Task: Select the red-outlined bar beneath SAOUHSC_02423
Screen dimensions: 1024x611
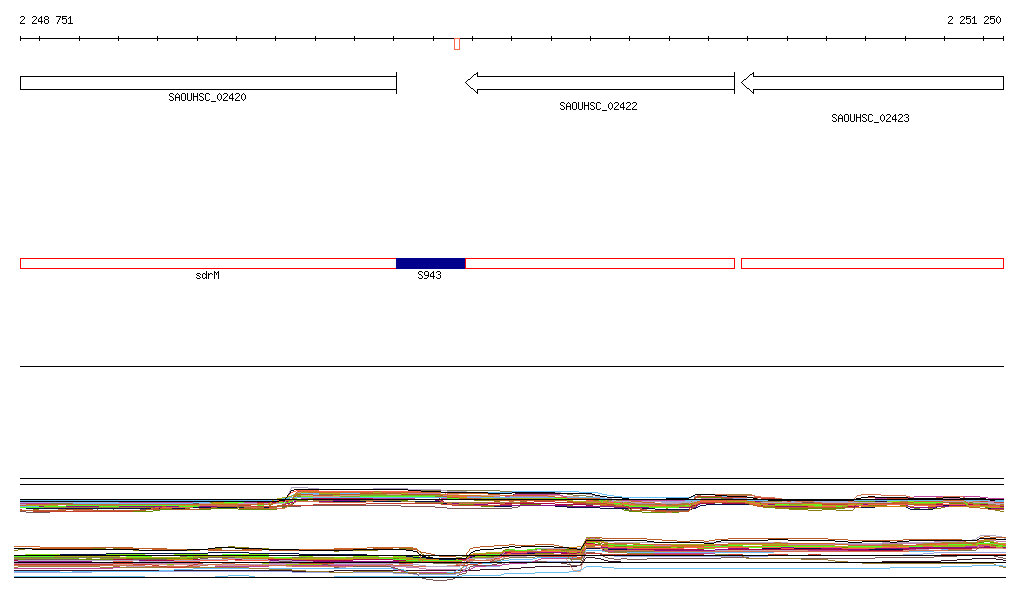Action: [x=872, y=264]
